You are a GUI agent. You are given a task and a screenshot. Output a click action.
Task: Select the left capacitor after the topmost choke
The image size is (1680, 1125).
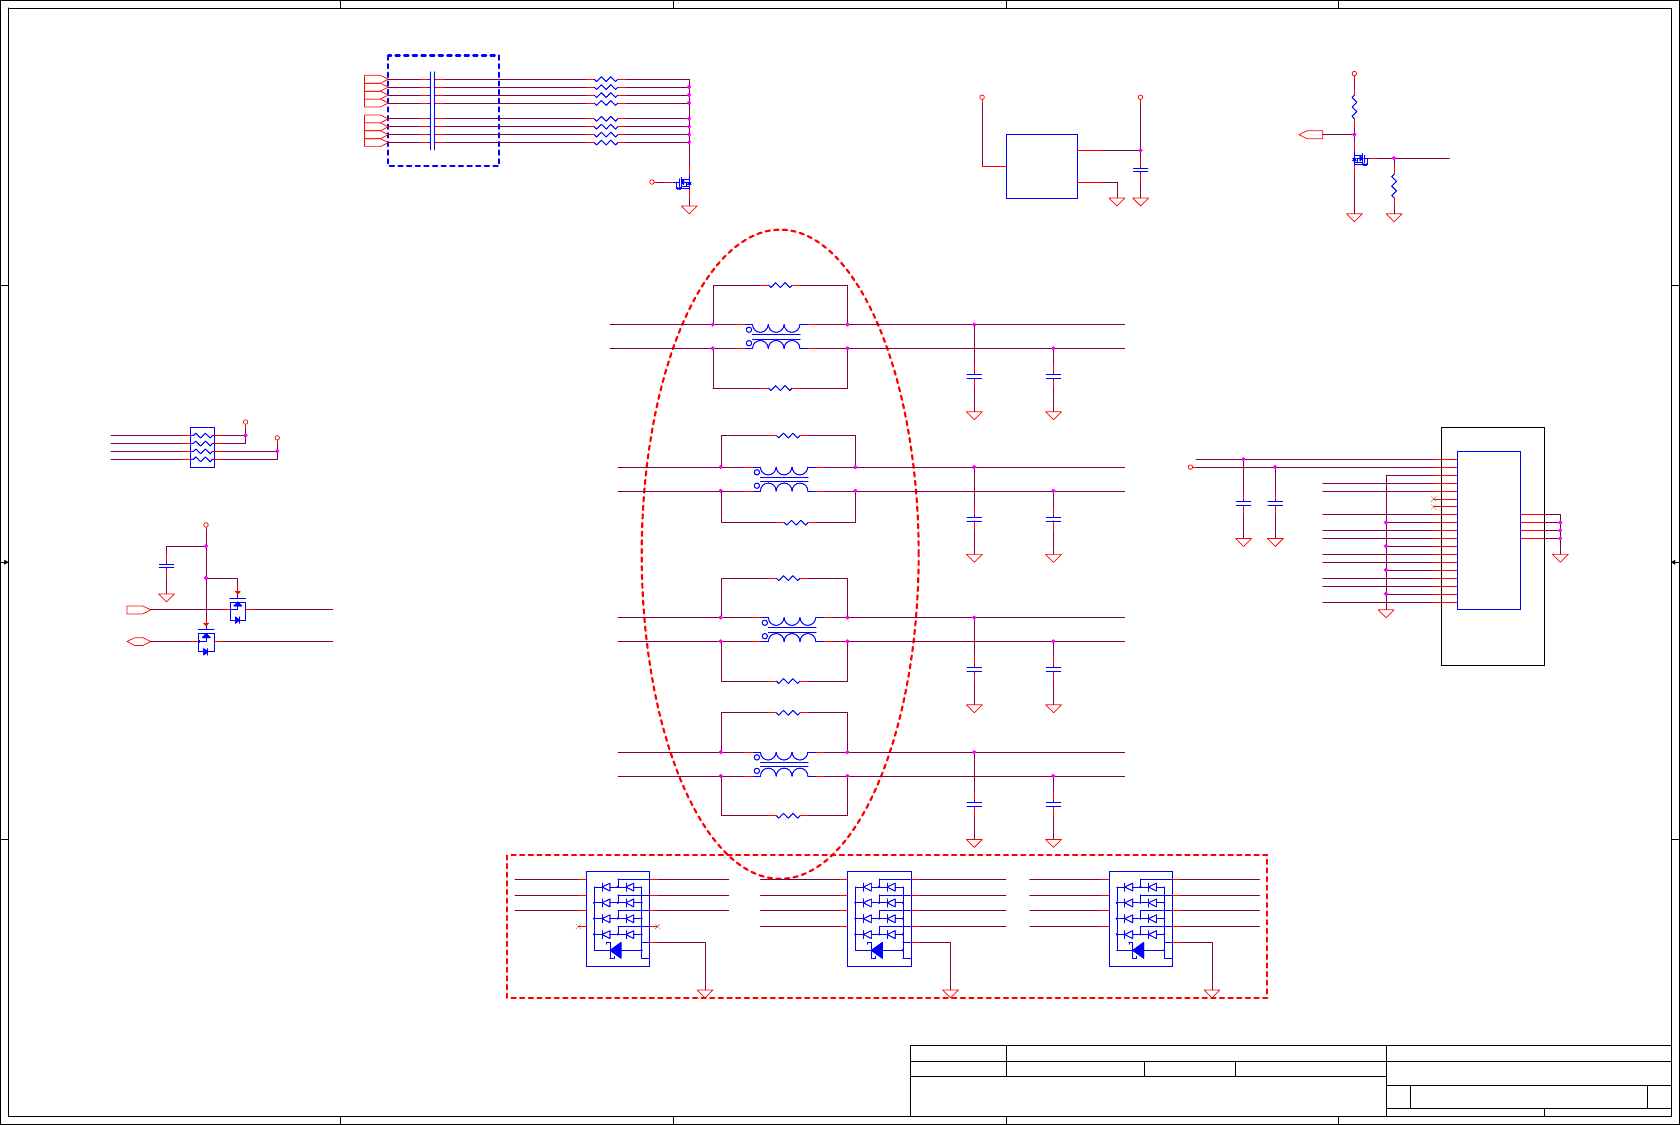tap(974, 376)
